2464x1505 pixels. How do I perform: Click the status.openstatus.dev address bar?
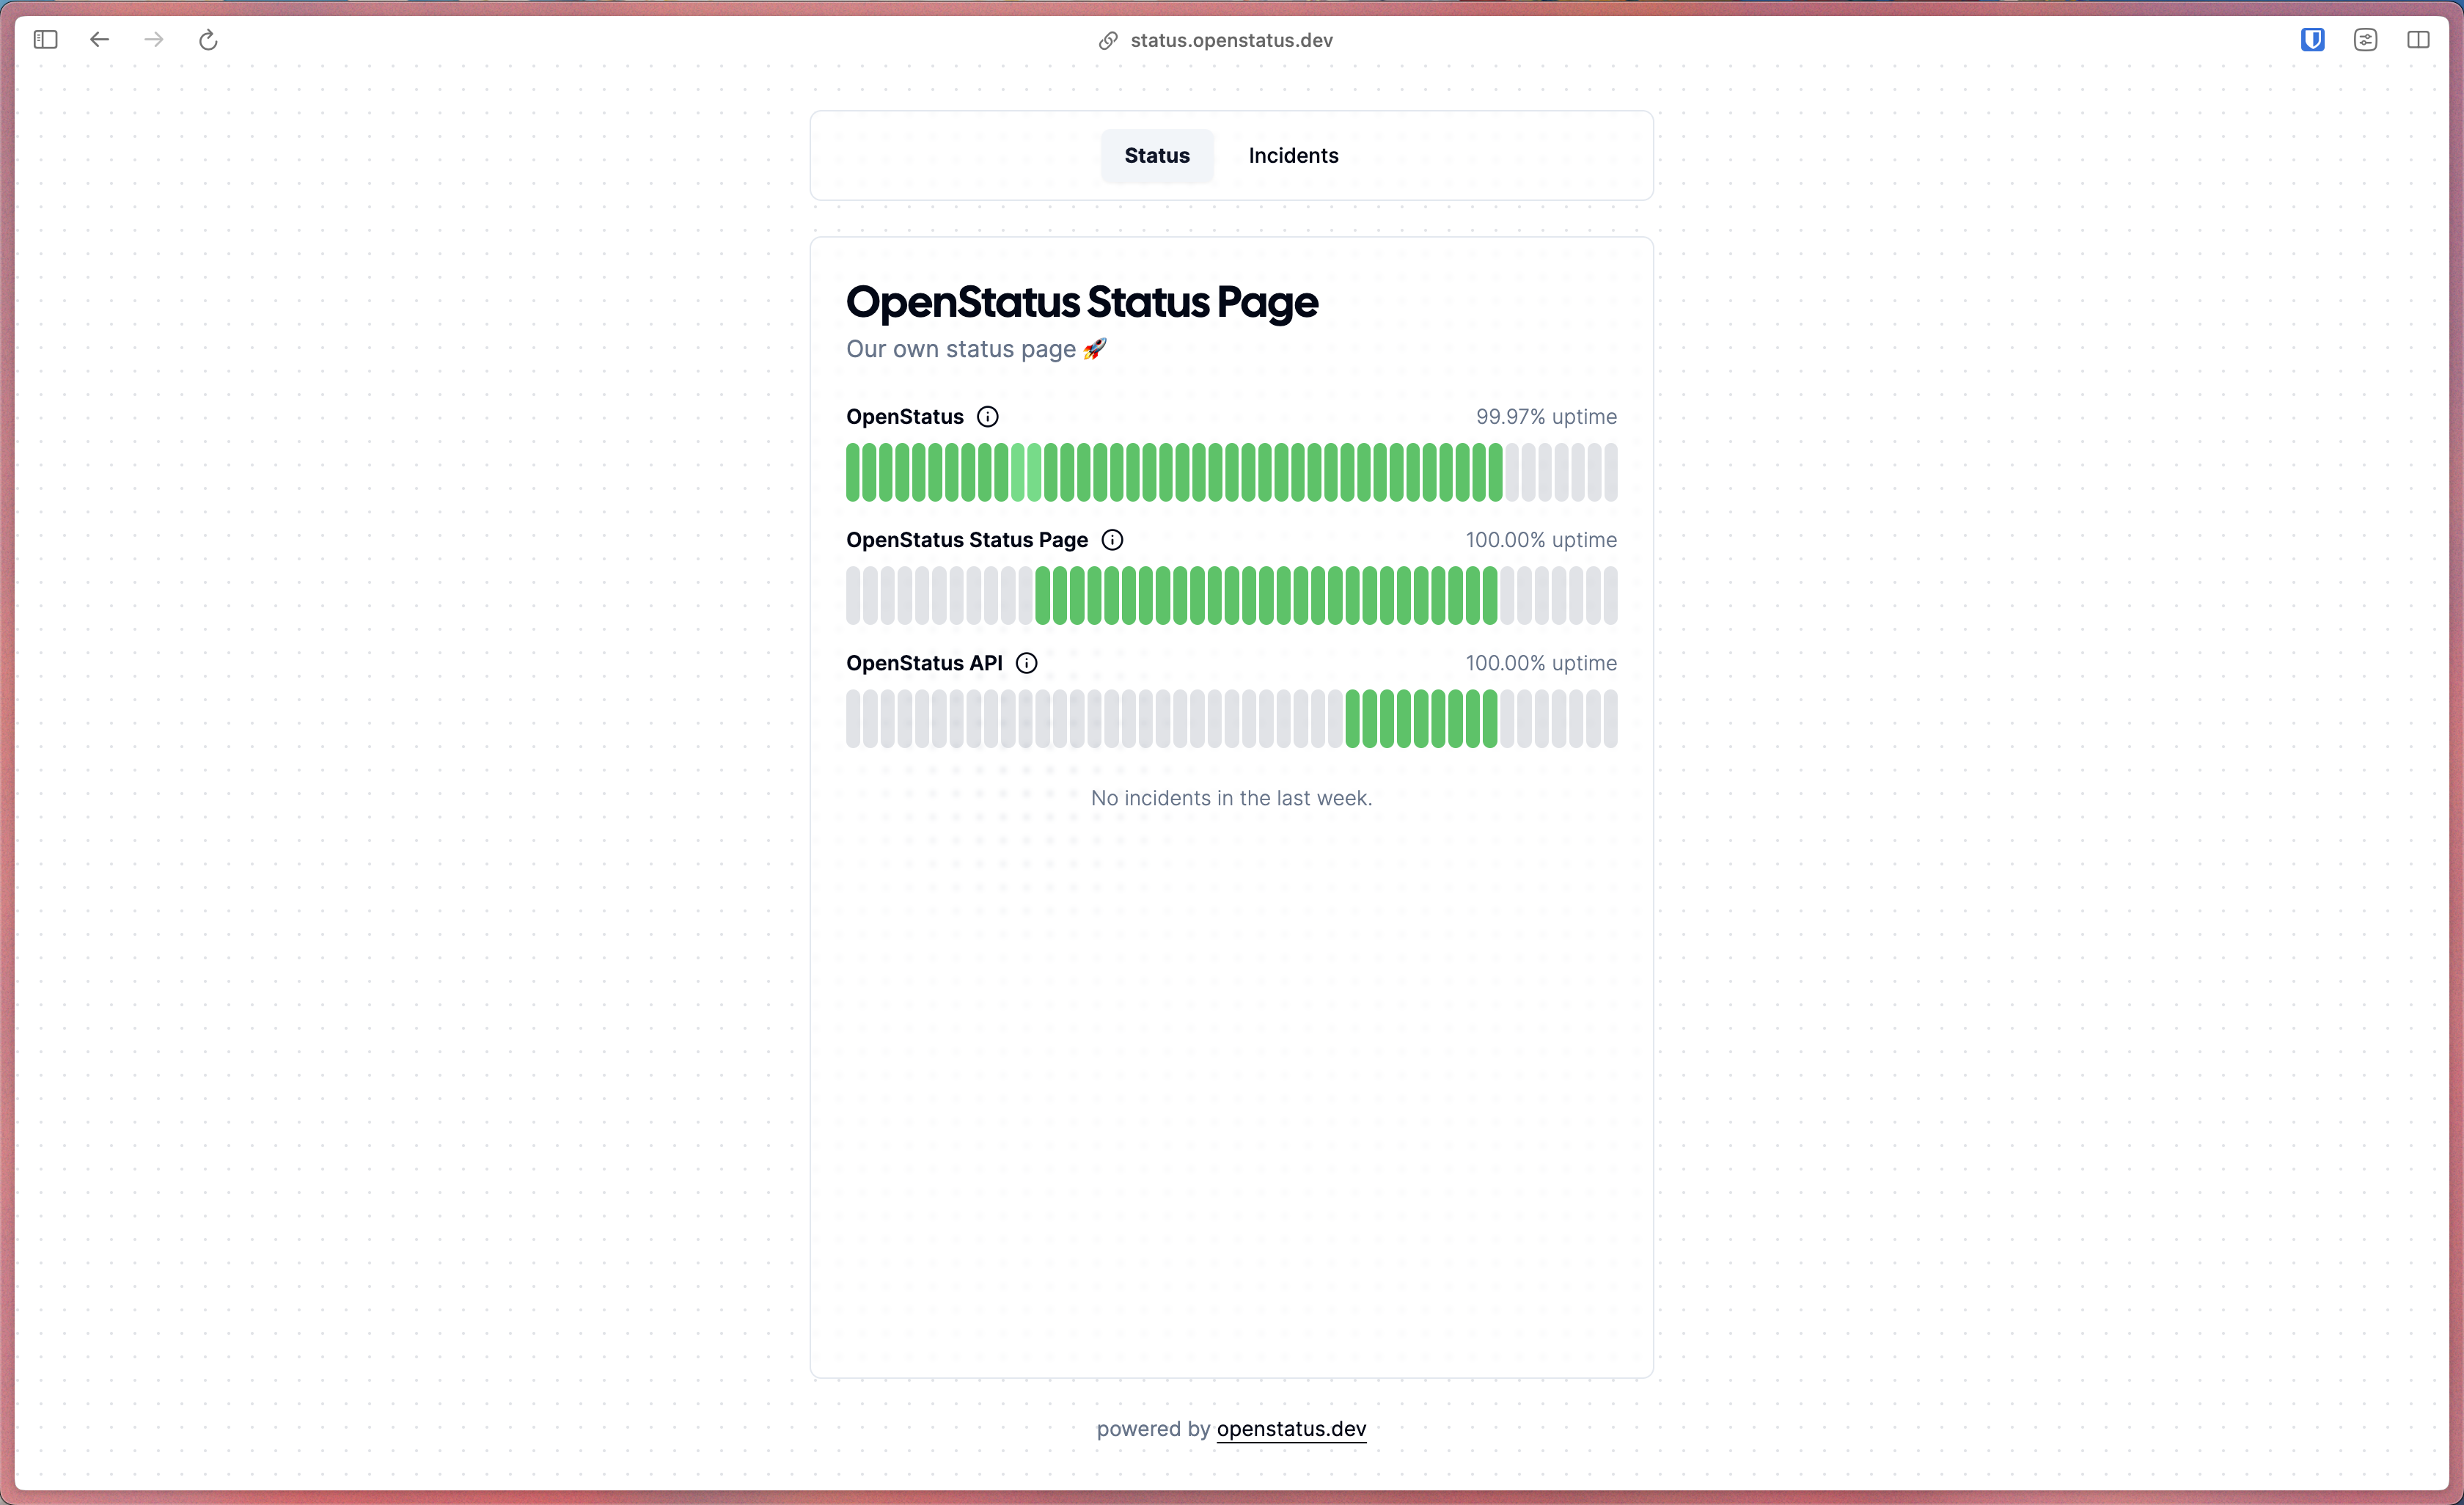(x=1230, y=40)
